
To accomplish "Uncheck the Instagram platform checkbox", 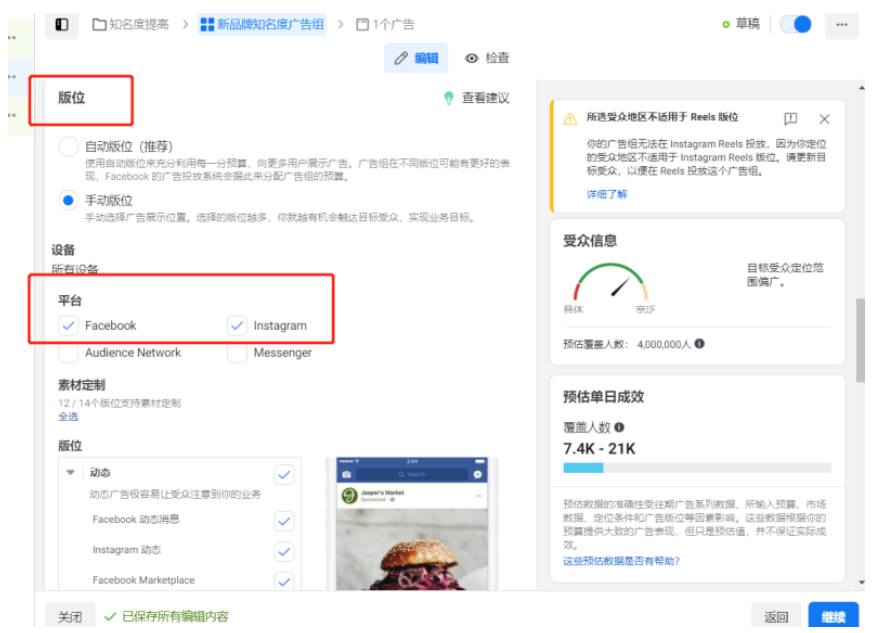I will pos(237,325).
